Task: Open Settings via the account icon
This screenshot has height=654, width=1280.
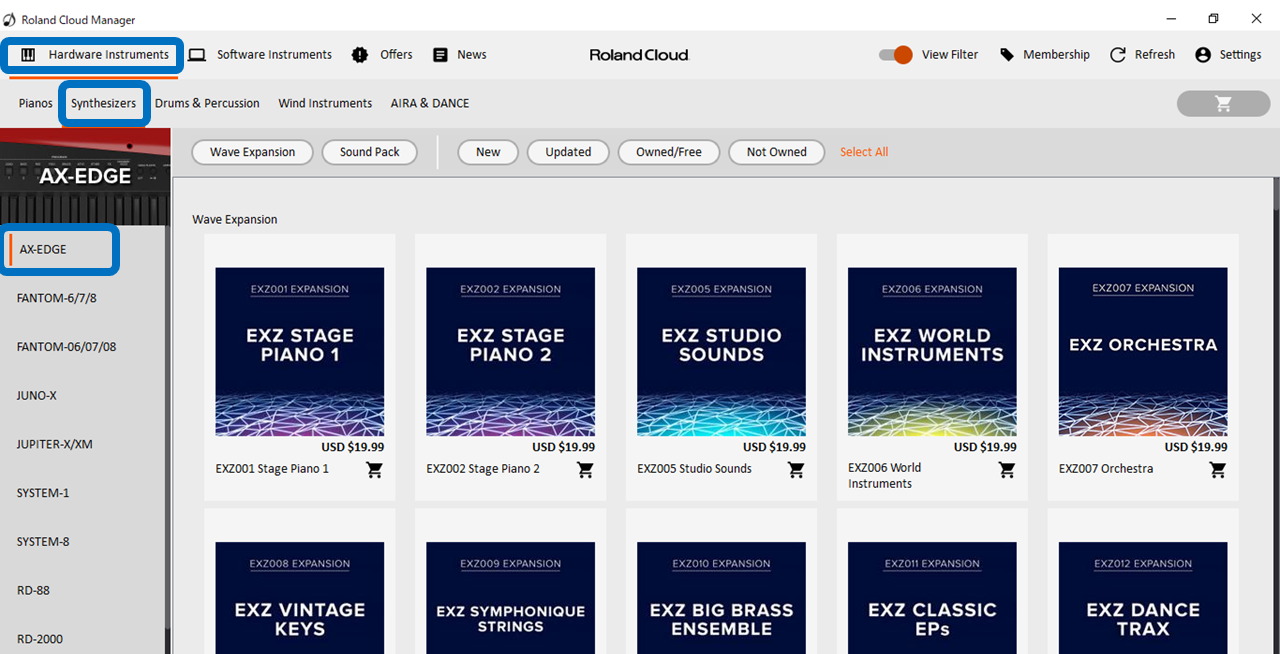Action: click(1201, 55)
